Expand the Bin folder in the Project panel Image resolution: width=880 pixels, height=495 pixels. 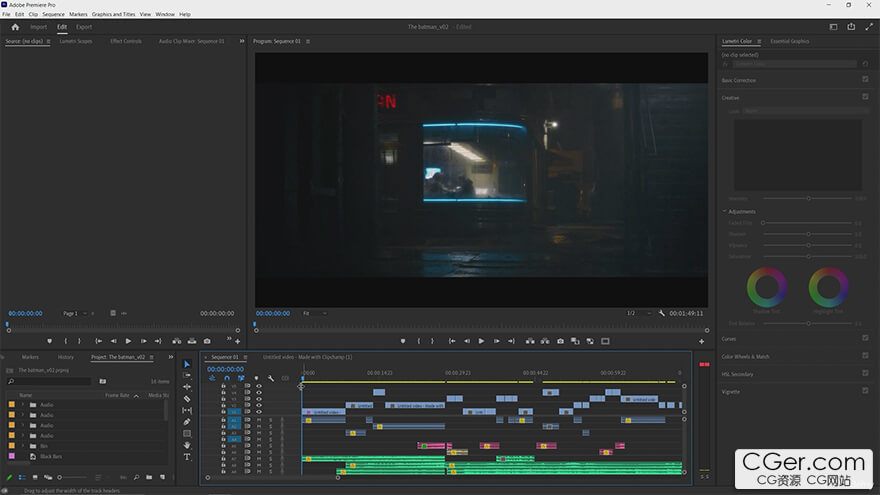(x=22, y=446)
